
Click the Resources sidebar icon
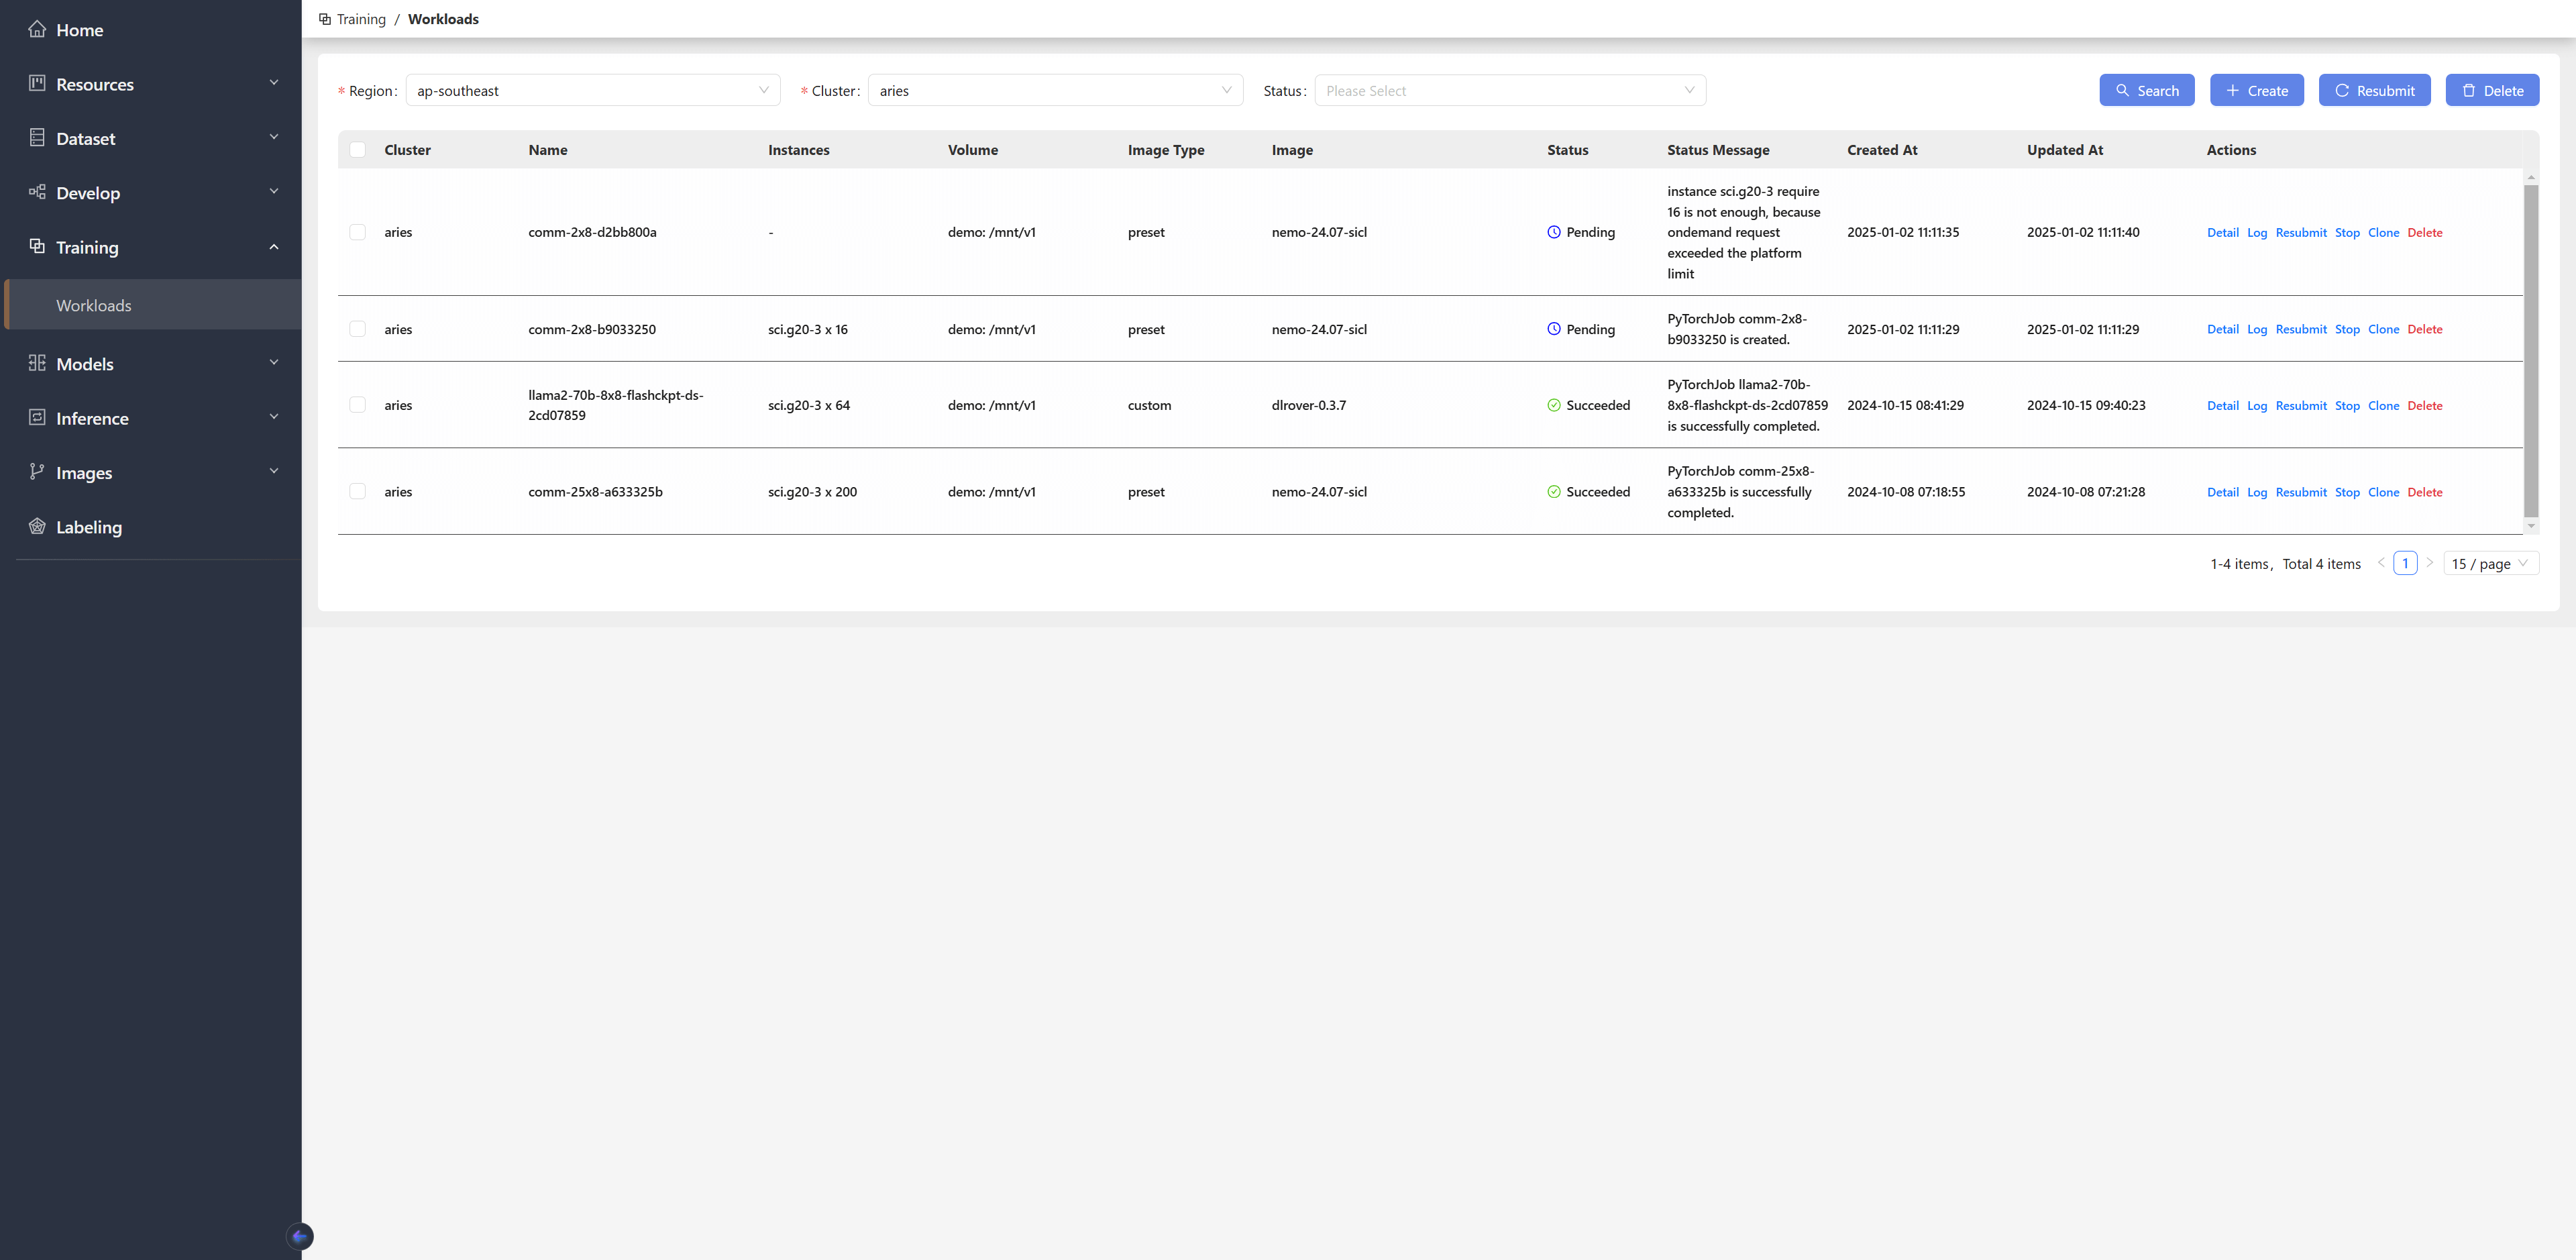[x=37, y=83]
